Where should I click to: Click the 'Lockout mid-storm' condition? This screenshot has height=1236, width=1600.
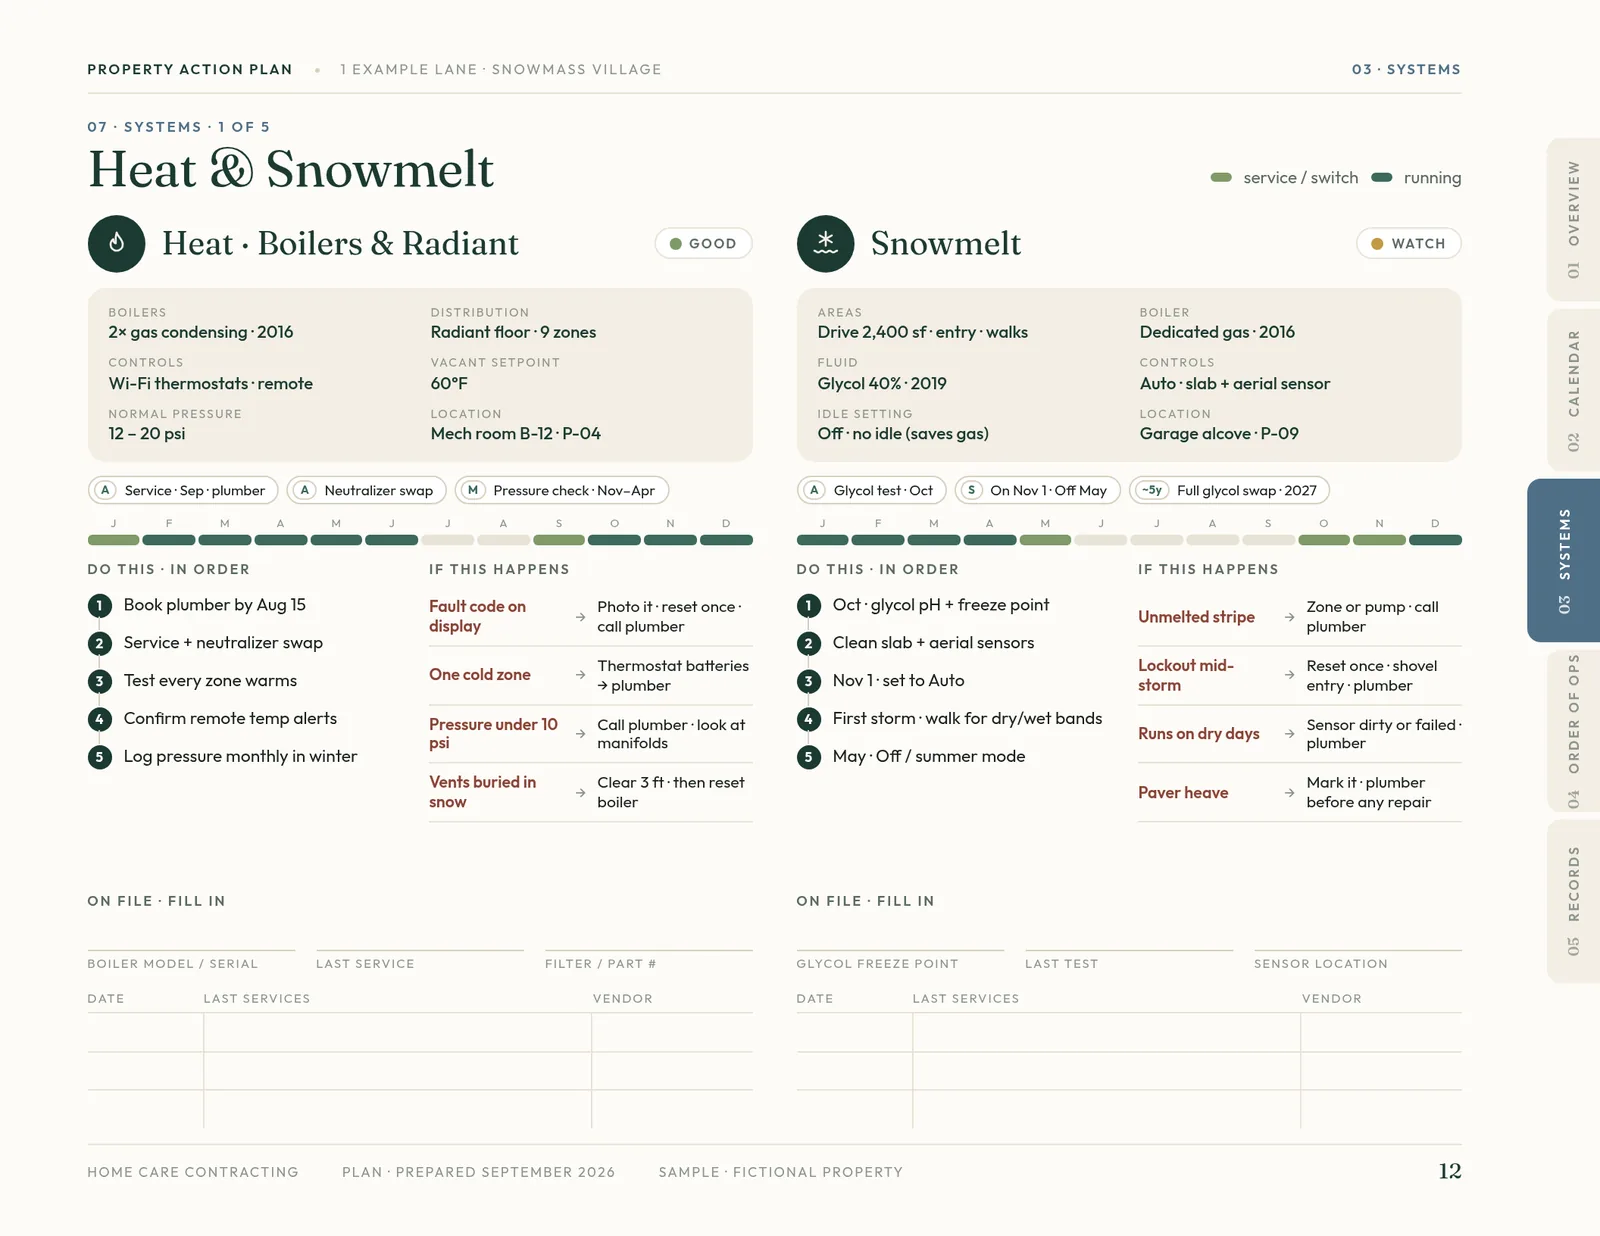pyautogui.click(x=1186, y=675)
